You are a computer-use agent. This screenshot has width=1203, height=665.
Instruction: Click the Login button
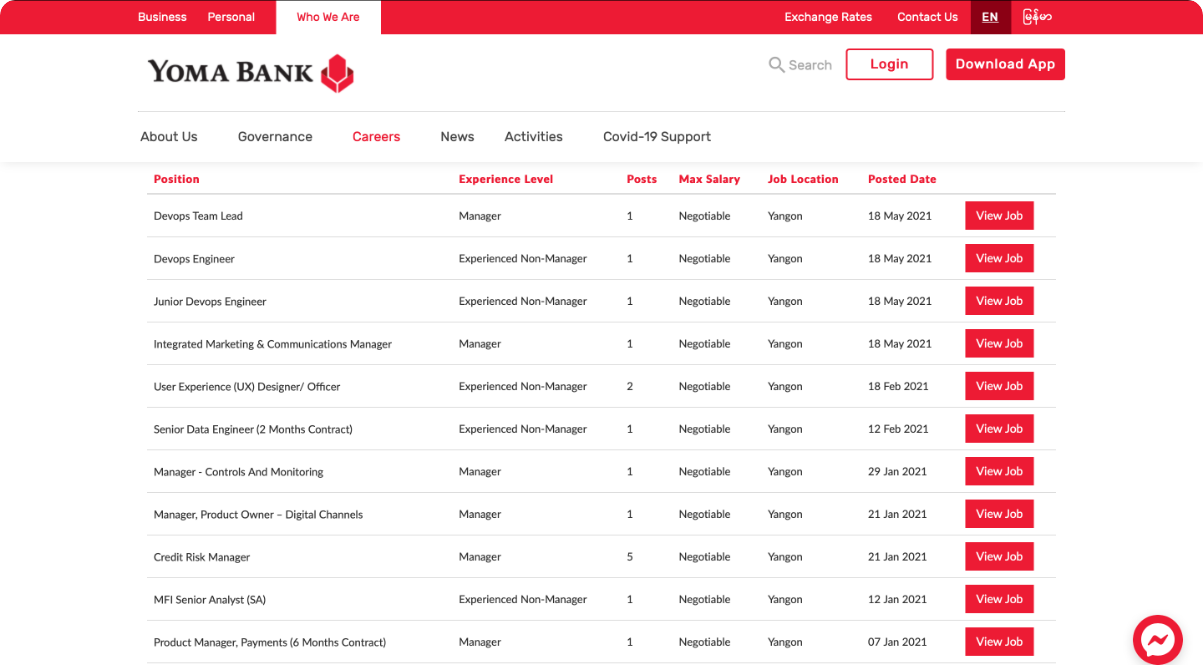(889, 64)
